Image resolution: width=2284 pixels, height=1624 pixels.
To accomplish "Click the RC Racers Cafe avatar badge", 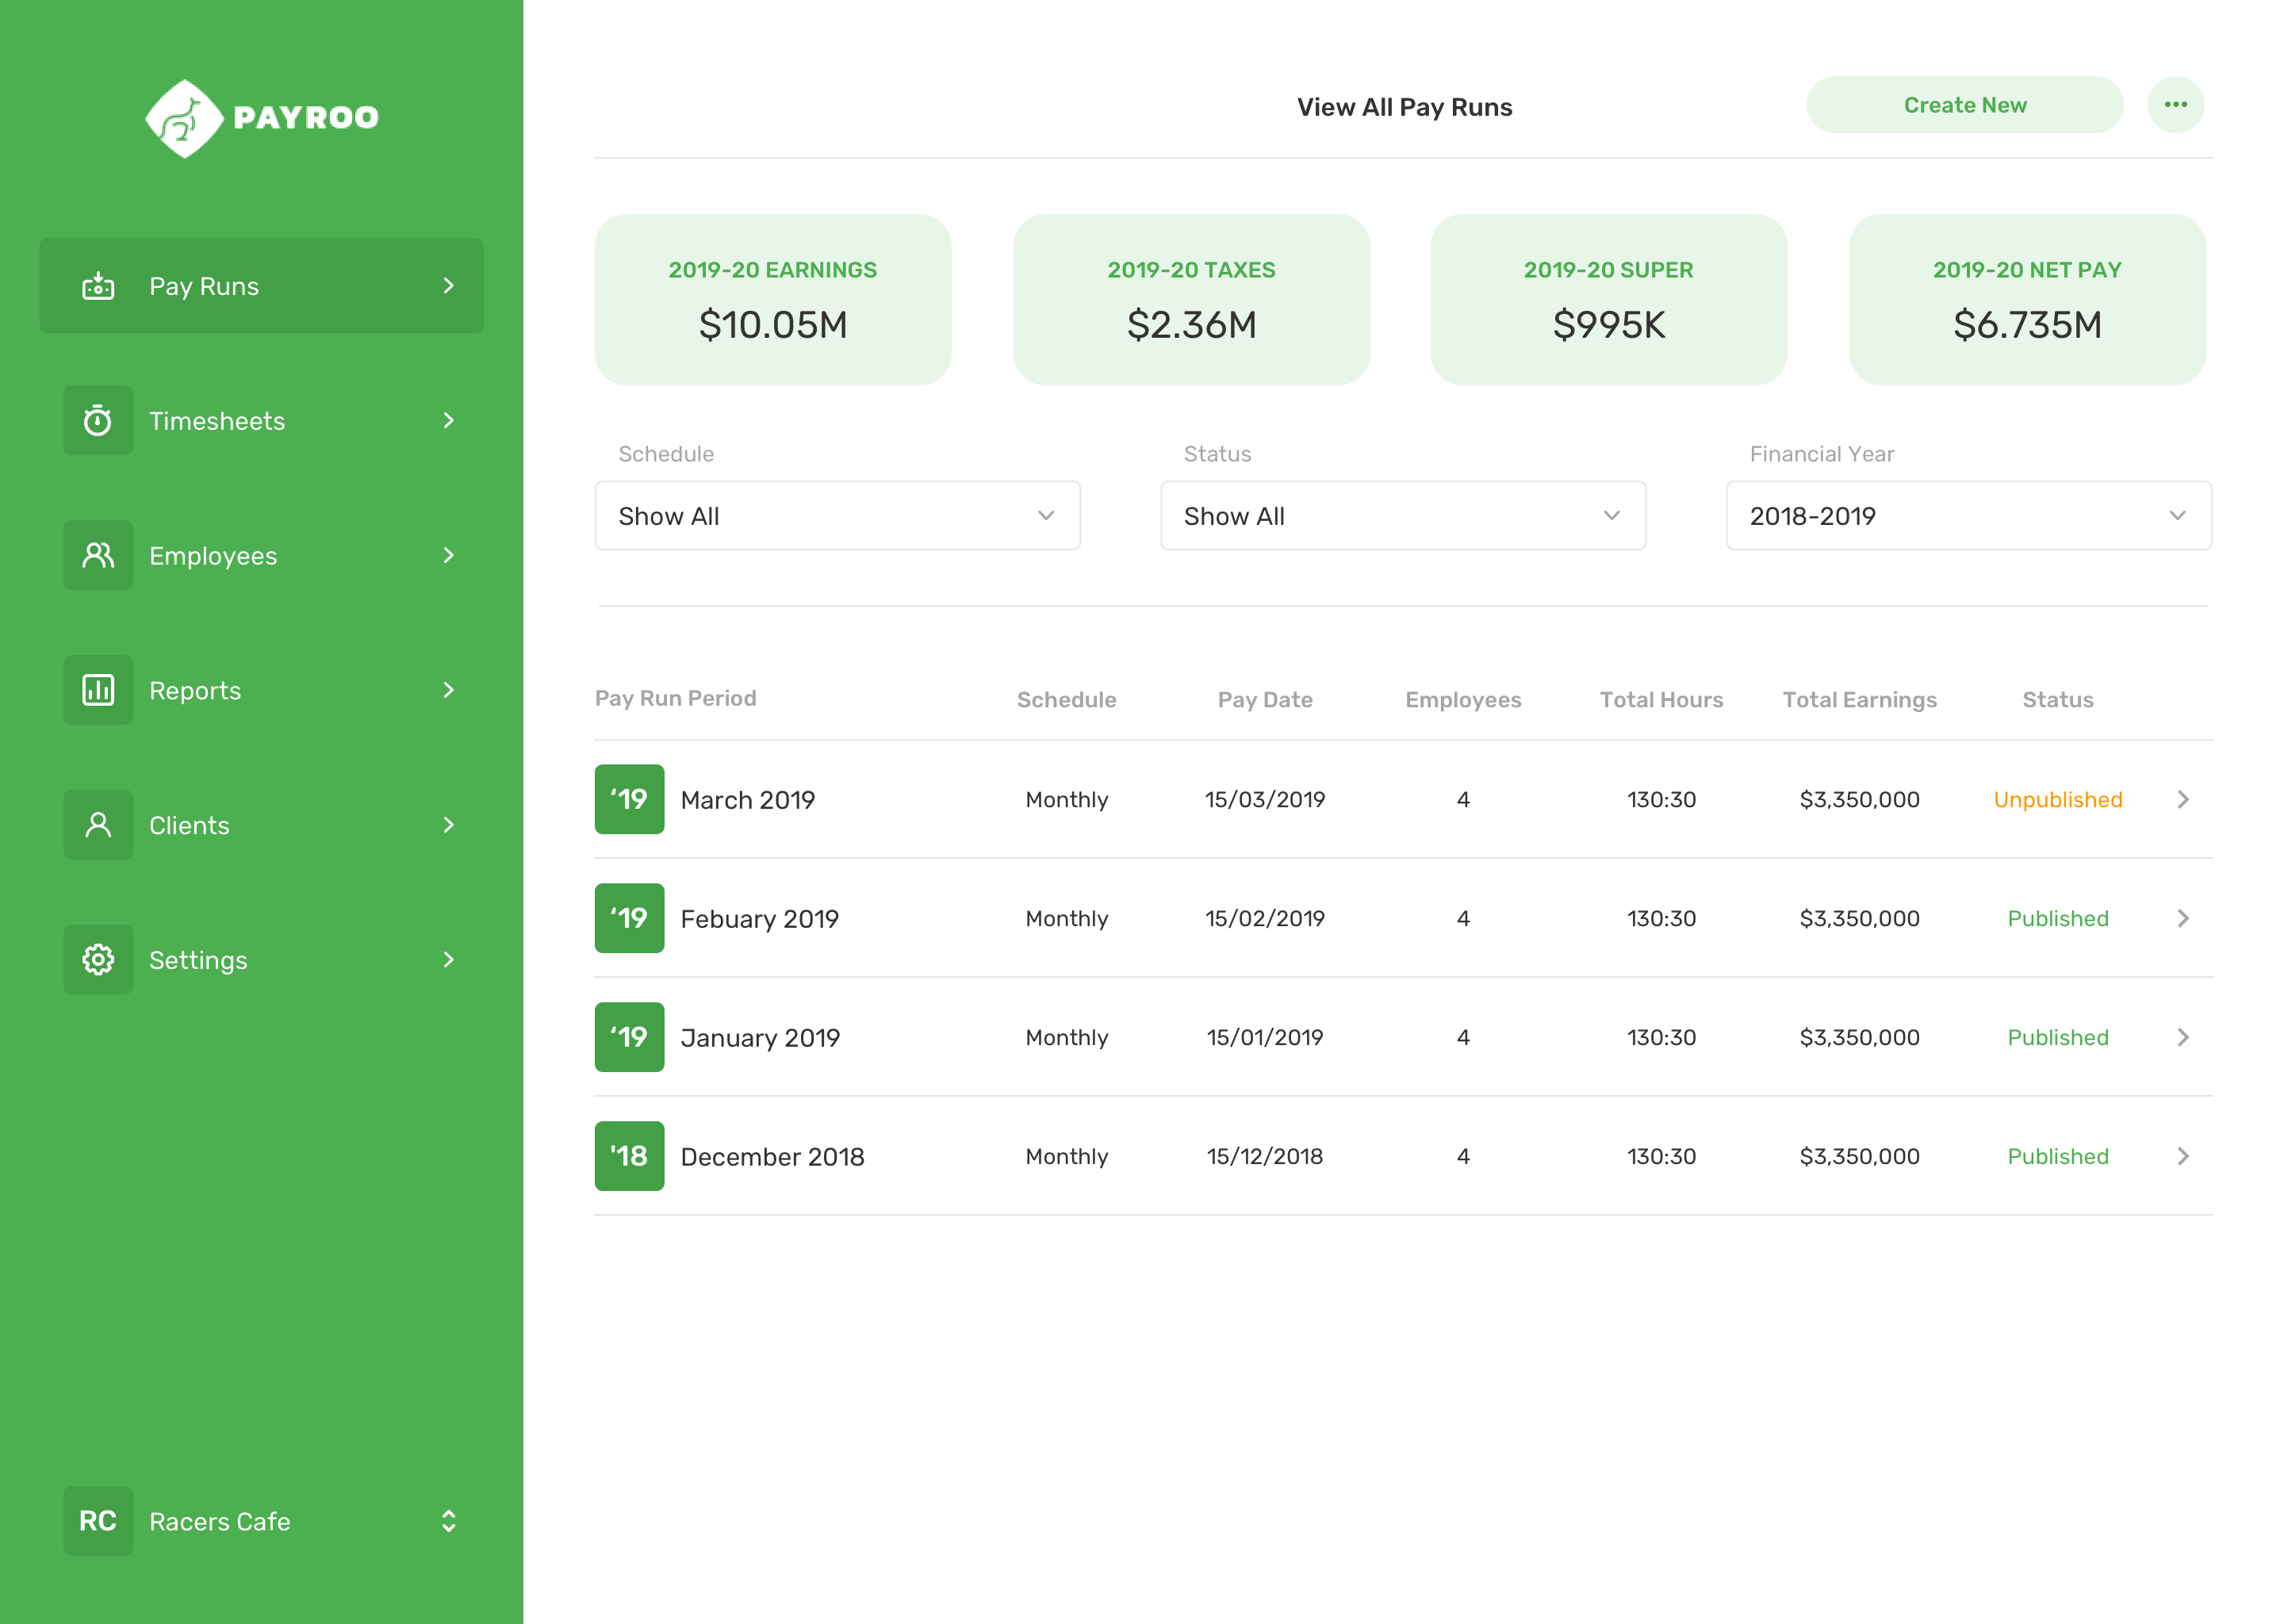I will (98, 1521).
